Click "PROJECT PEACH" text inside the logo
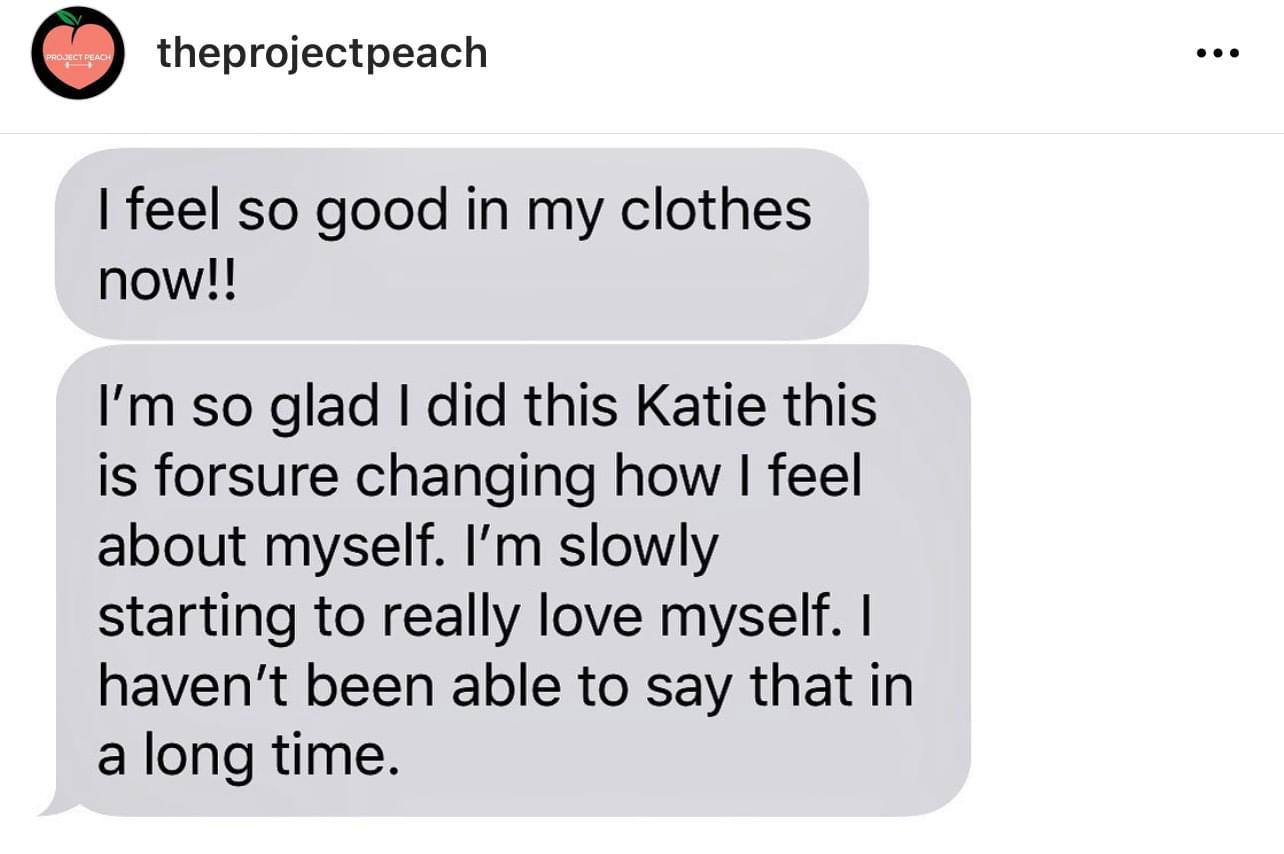The image size is (1284, 854). click(77, 57)
